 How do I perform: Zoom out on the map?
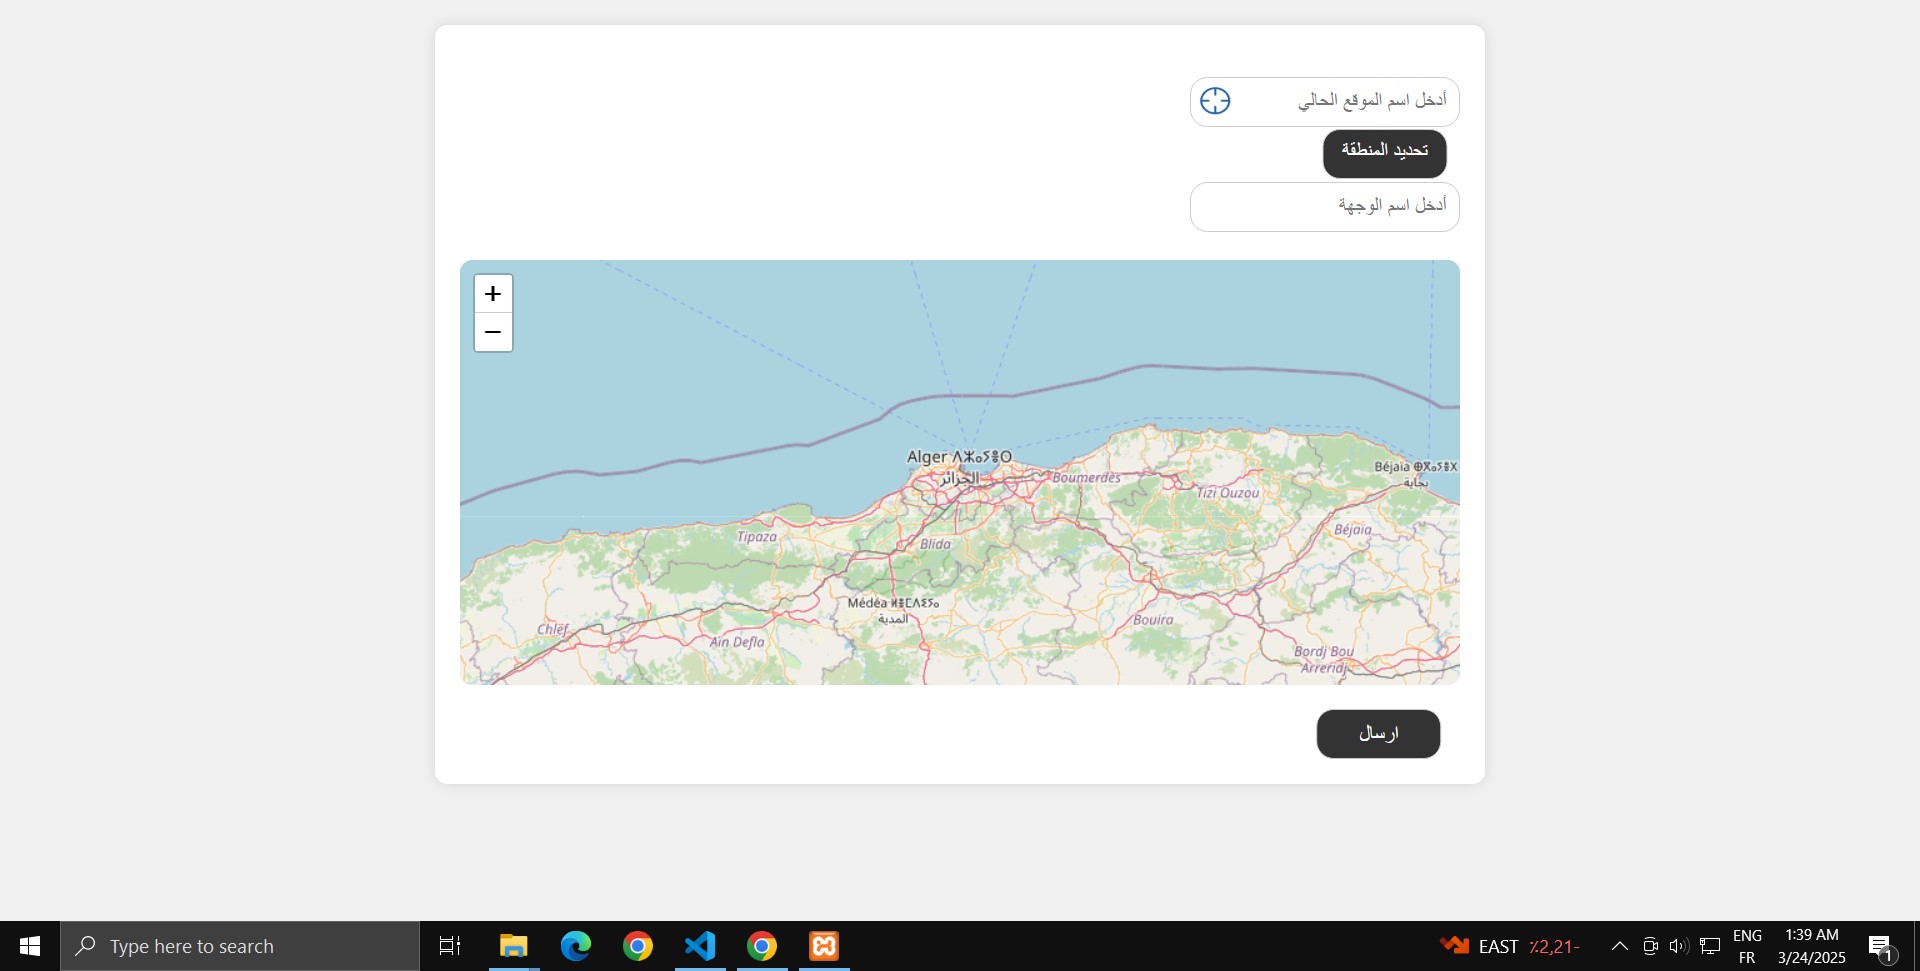(493, 332)
